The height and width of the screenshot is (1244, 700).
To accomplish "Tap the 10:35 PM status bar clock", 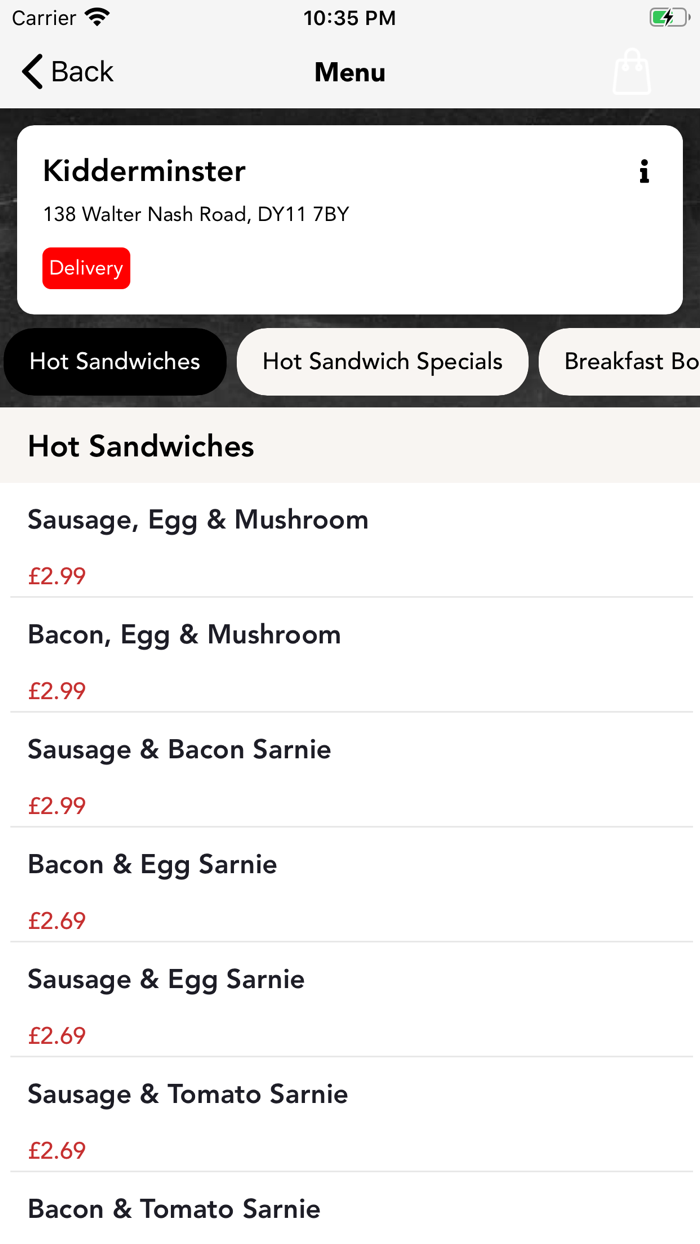I will pyautogui.click(x=349, y=18).
